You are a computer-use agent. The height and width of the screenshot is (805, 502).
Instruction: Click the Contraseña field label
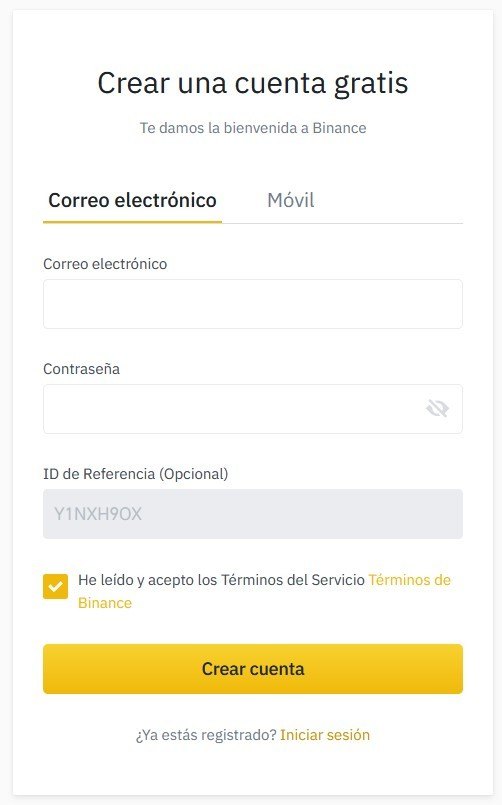coord(82,369)
